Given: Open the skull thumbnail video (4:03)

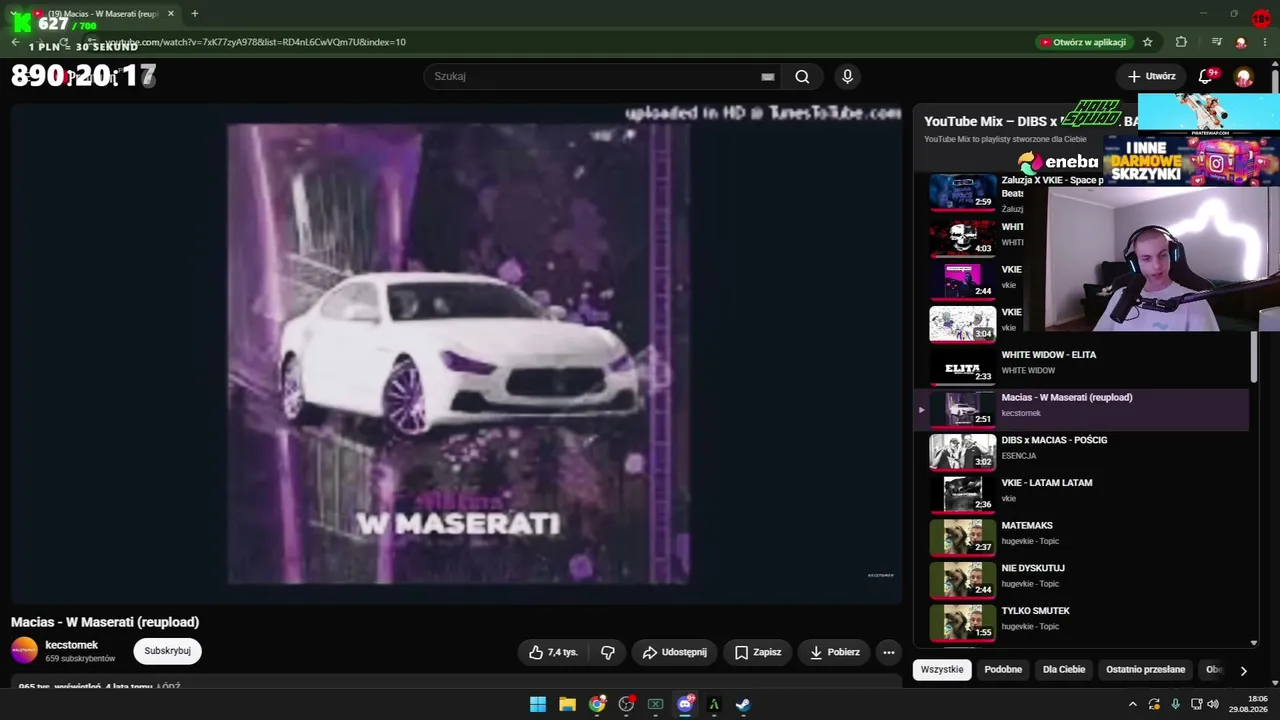Looking at the screenshot, I should tap(963, 238).
